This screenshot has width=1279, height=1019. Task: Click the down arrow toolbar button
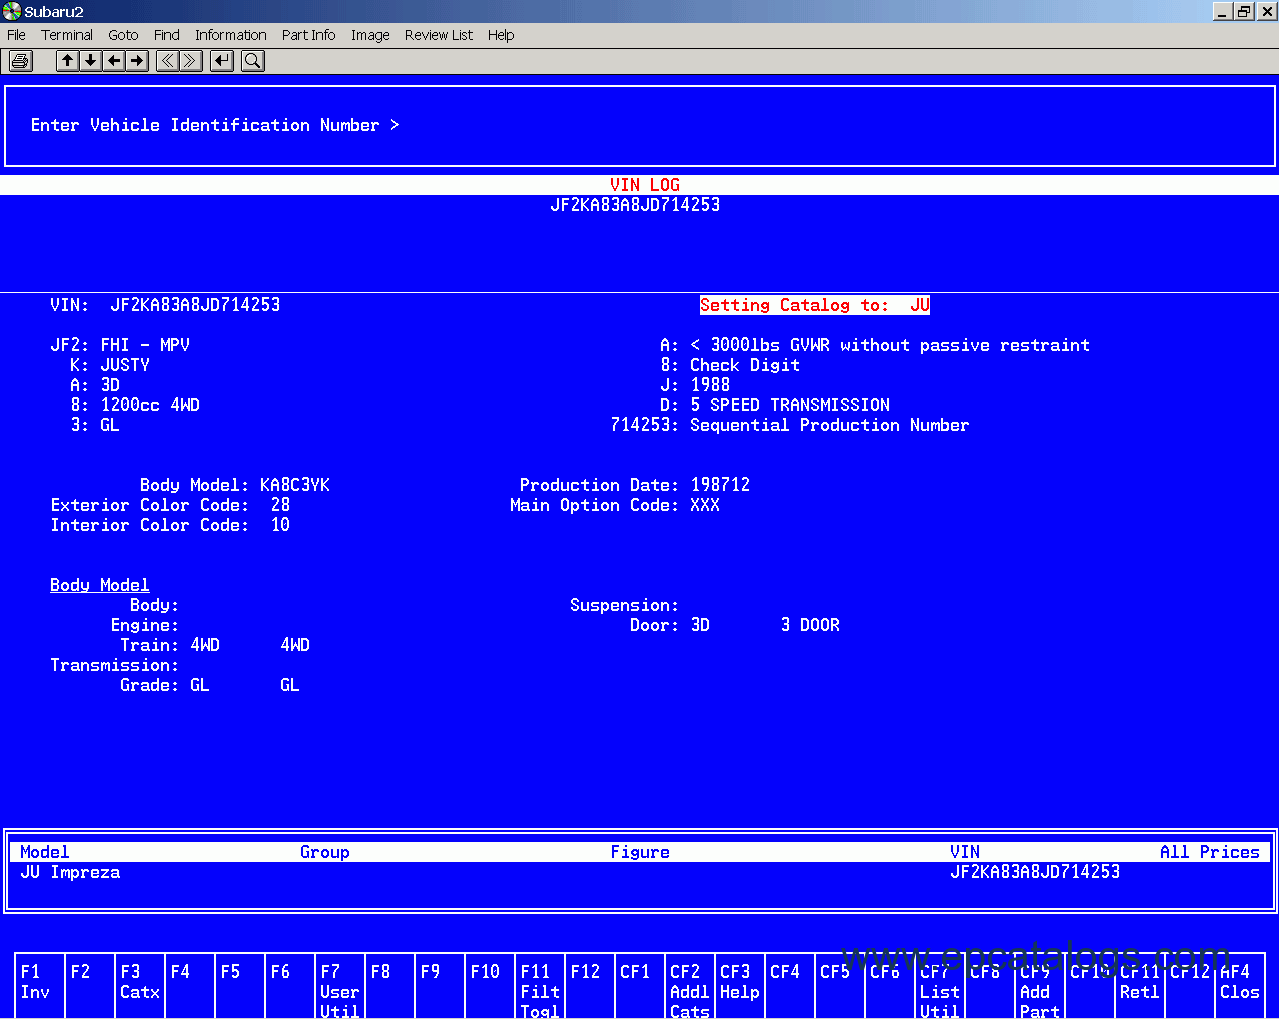[x=91, y=61]
